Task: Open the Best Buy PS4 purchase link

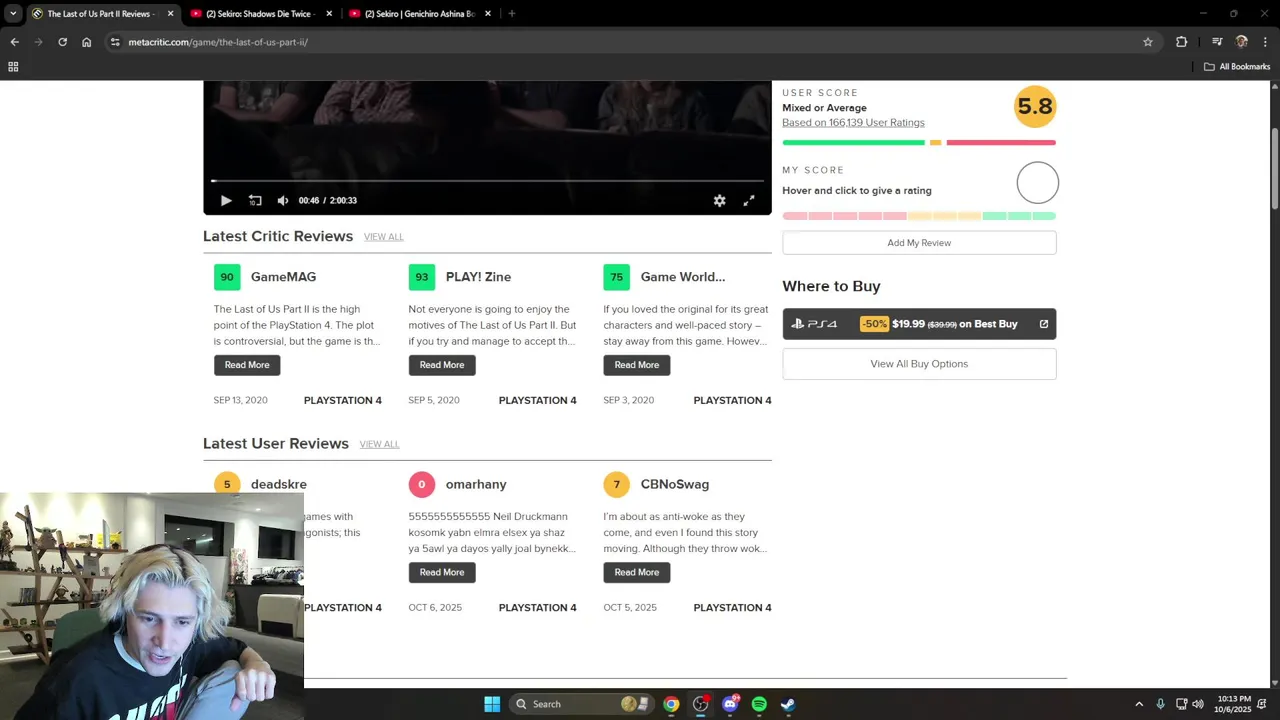Action: [919, 324]
